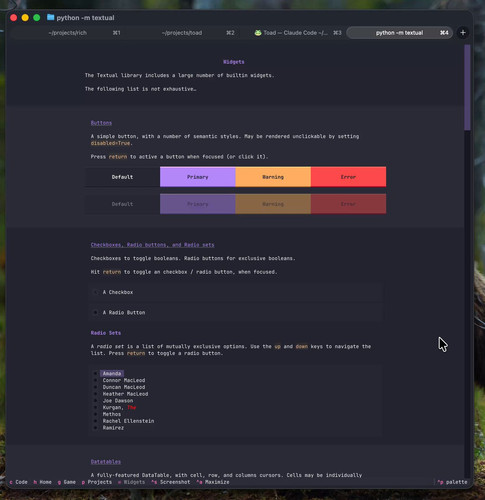Click Maximize in the footer bar

point(213,482)
